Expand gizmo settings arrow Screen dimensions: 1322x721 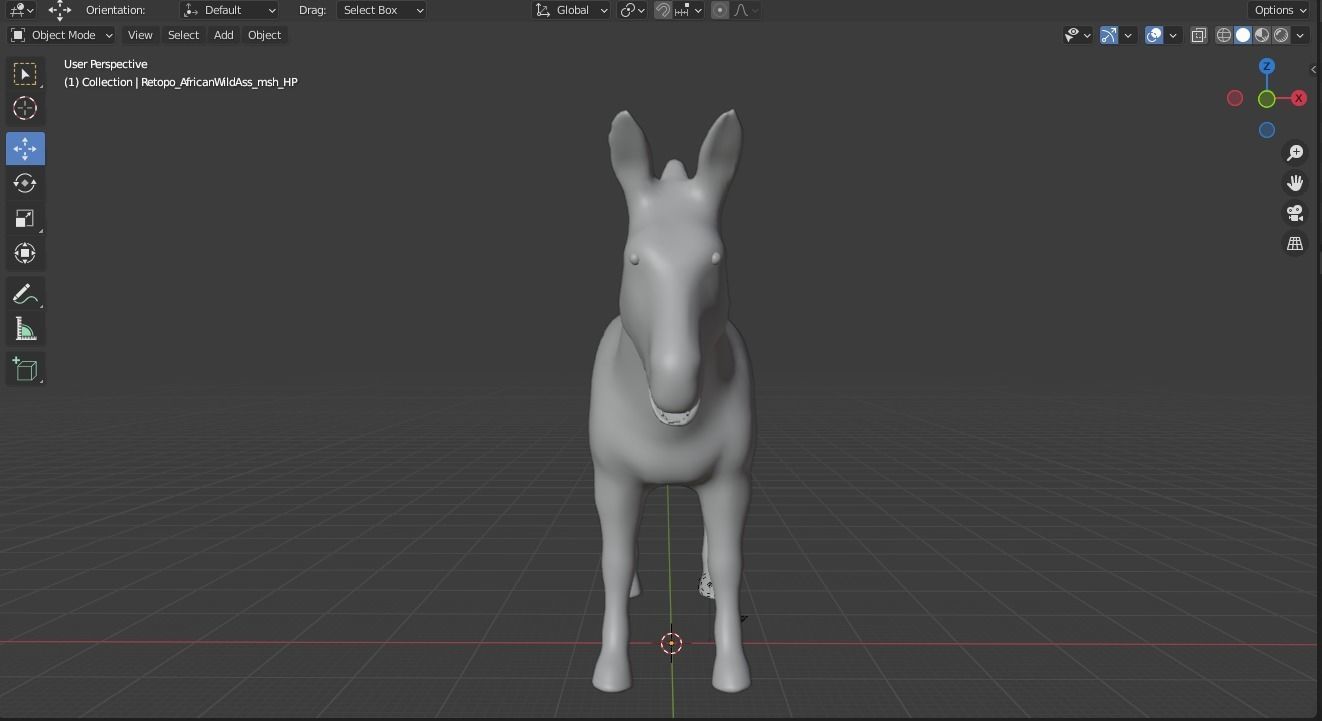(x=1128, y=35)
